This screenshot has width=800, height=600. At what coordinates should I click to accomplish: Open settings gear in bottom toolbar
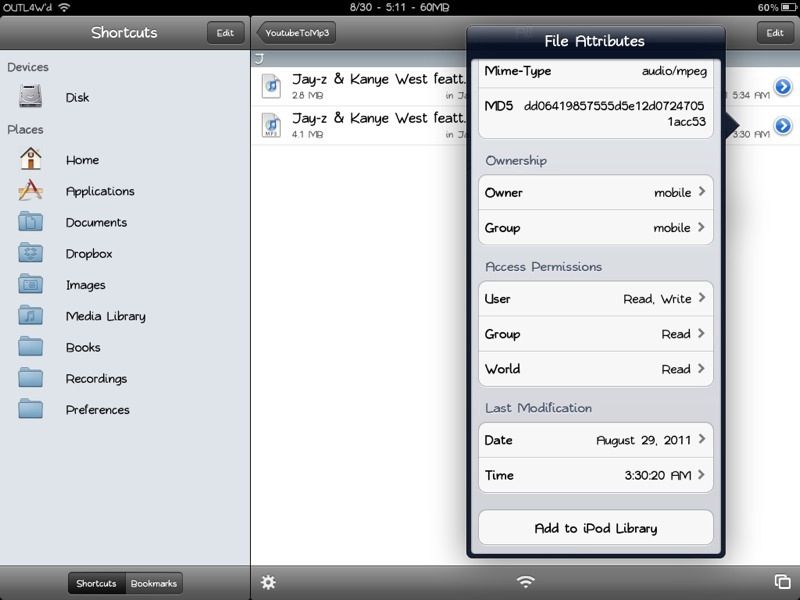click(x=268, y=582)
